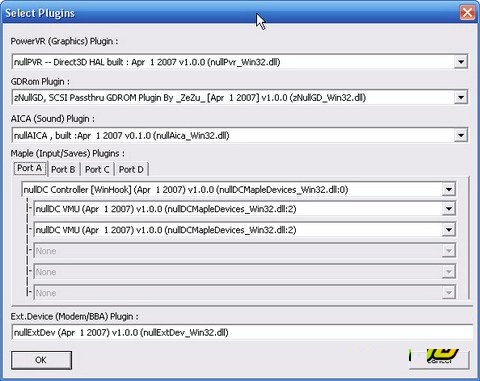Switch to the Port A tab

point(30,168)
